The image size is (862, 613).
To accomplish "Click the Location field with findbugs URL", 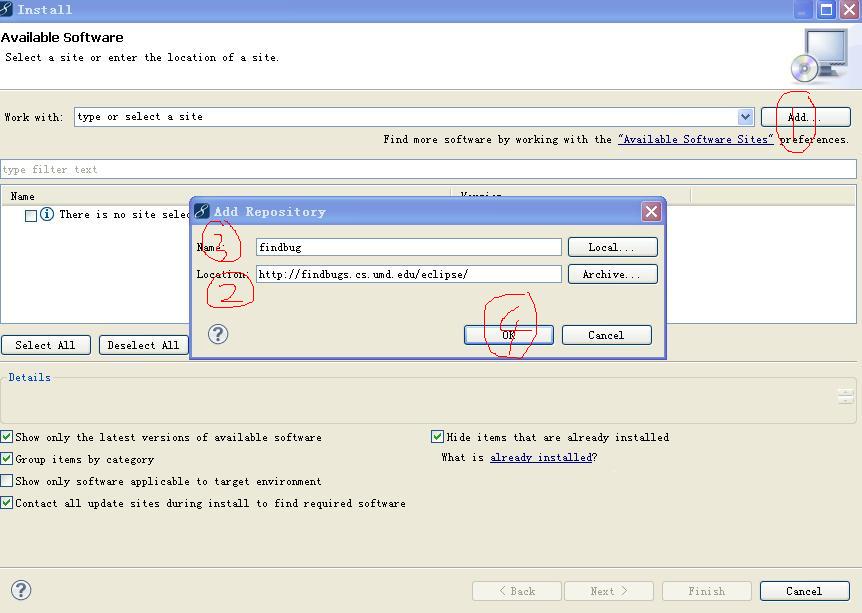I will [408, 274].
